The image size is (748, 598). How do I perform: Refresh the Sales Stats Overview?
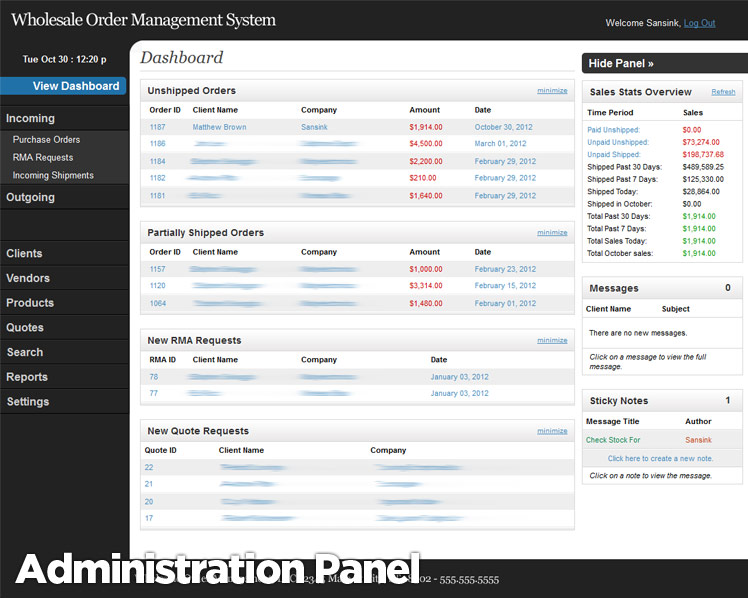coord(722,92)
